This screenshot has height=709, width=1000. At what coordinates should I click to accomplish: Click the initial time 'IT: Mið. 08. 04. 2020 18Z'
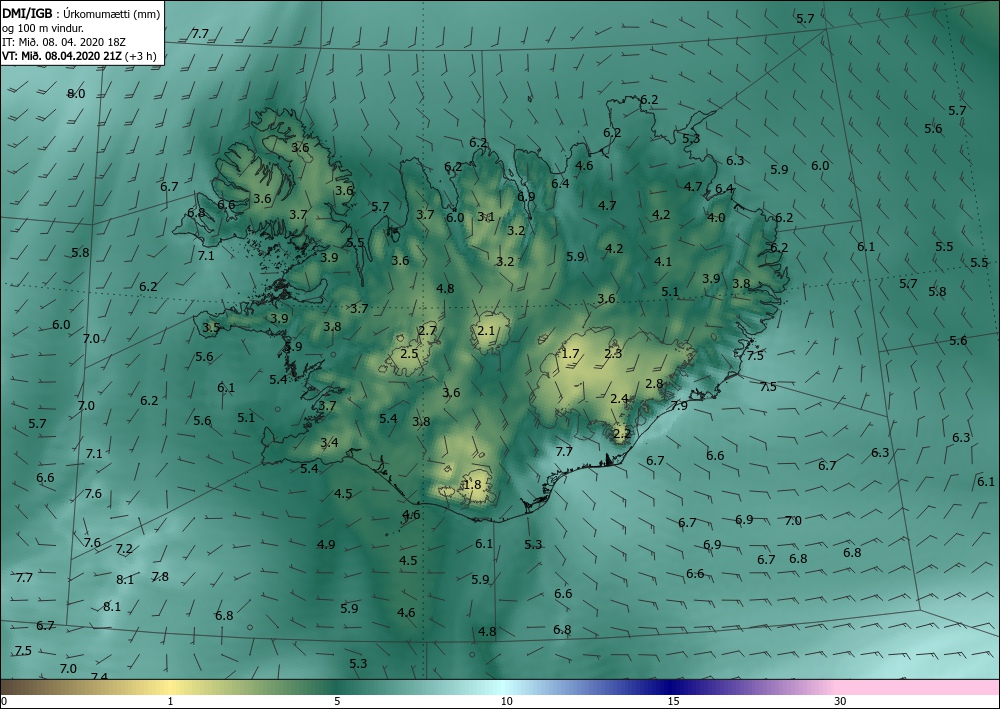pyautogui.click(x=64, y=41)
